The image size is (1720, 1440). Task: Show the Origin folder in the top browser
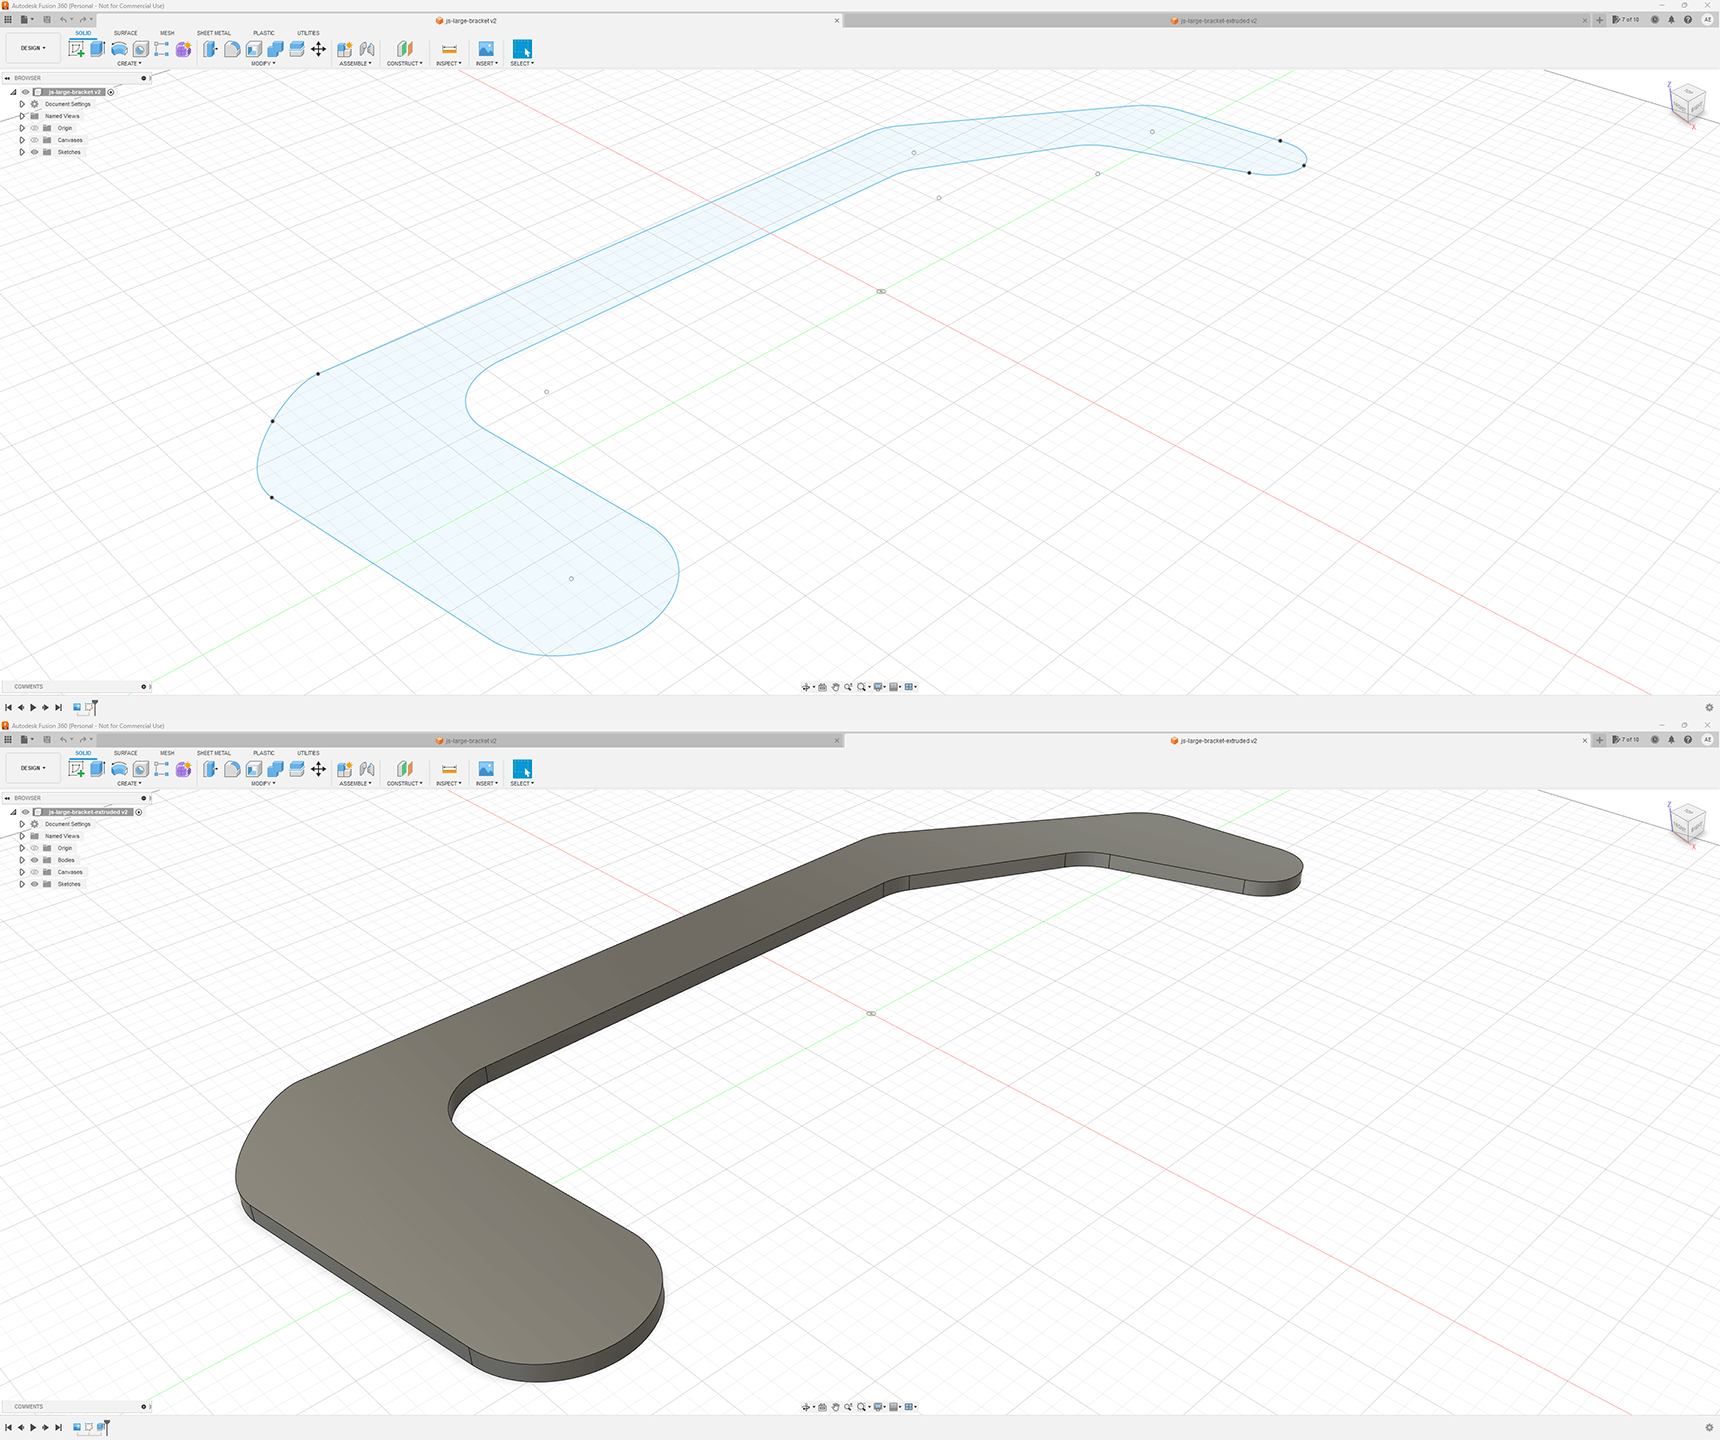(x=34, y=128)
